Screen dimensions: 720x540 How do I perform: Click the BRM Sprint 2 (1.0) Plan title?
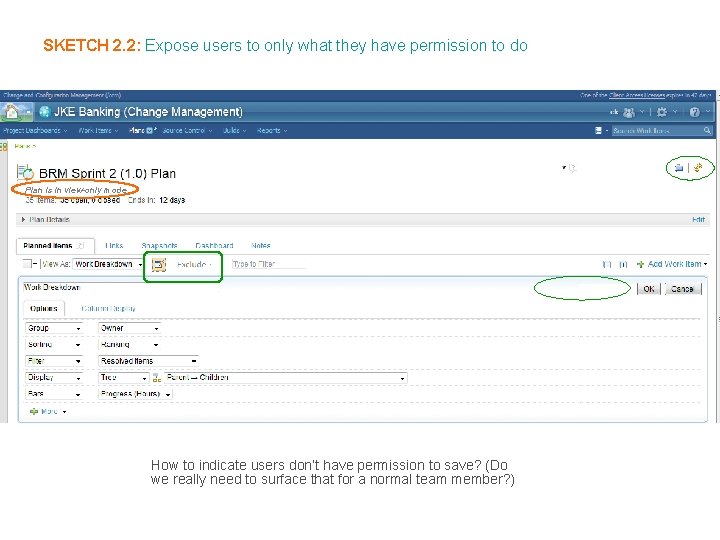coord(107,174)
